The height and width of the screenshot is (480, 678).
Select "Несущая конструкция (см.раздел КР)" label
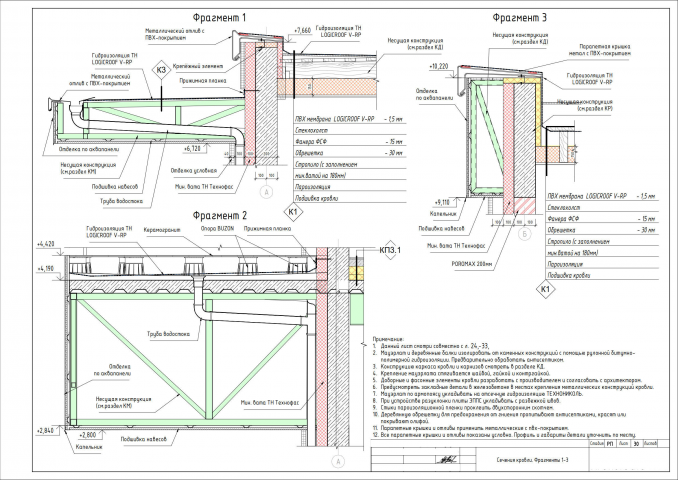pyautogui.click(x=585, y=105)
